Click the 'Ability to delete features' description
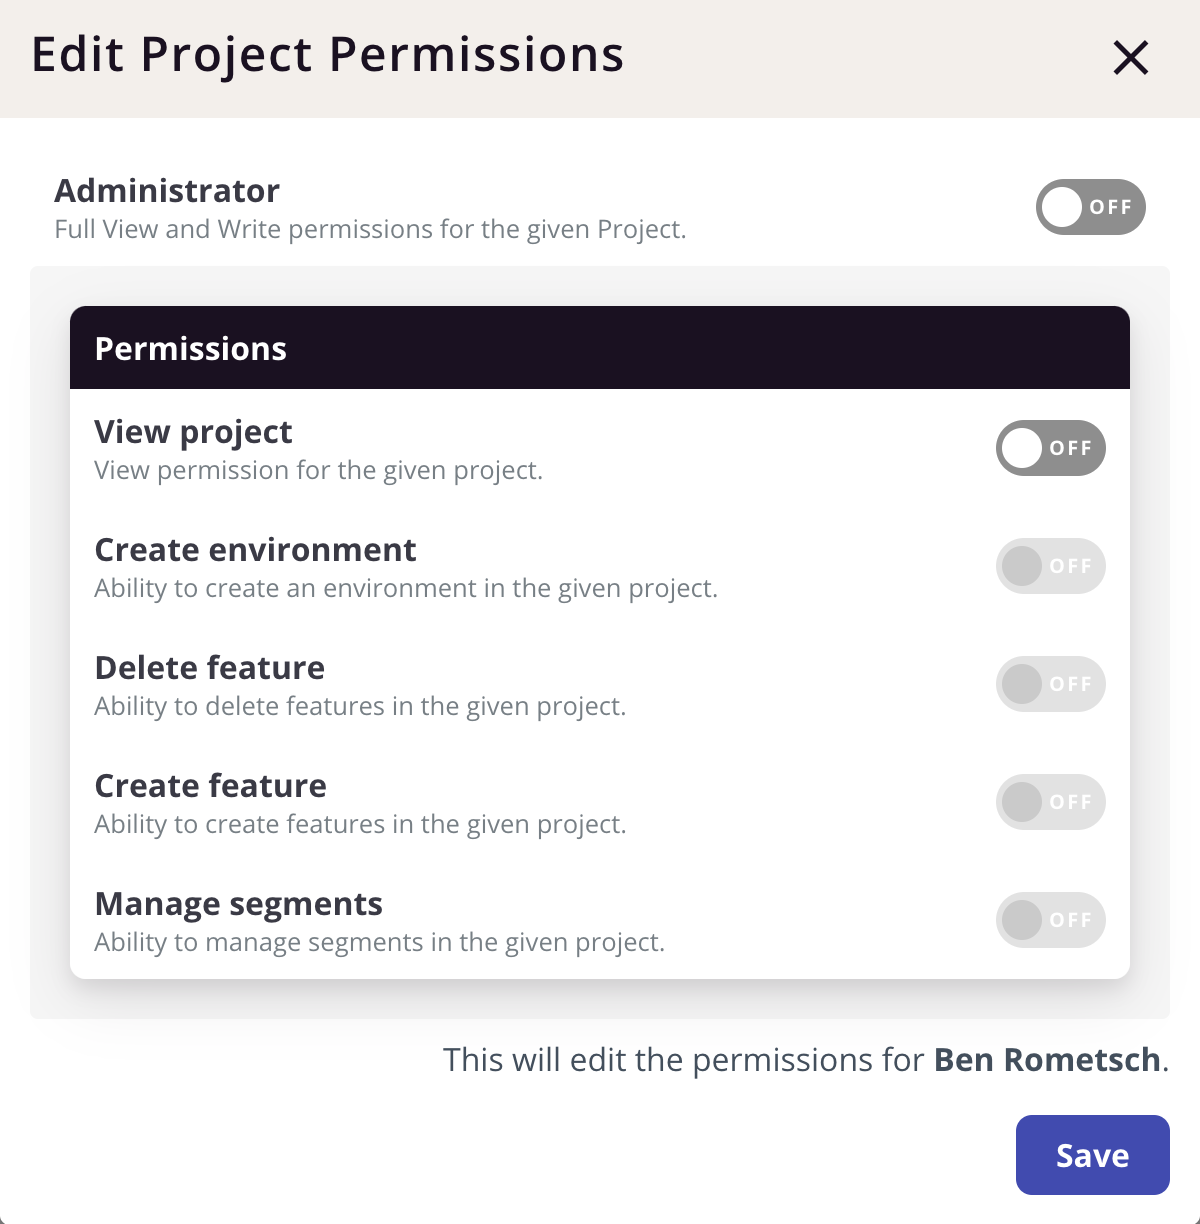 pos(360,706)
